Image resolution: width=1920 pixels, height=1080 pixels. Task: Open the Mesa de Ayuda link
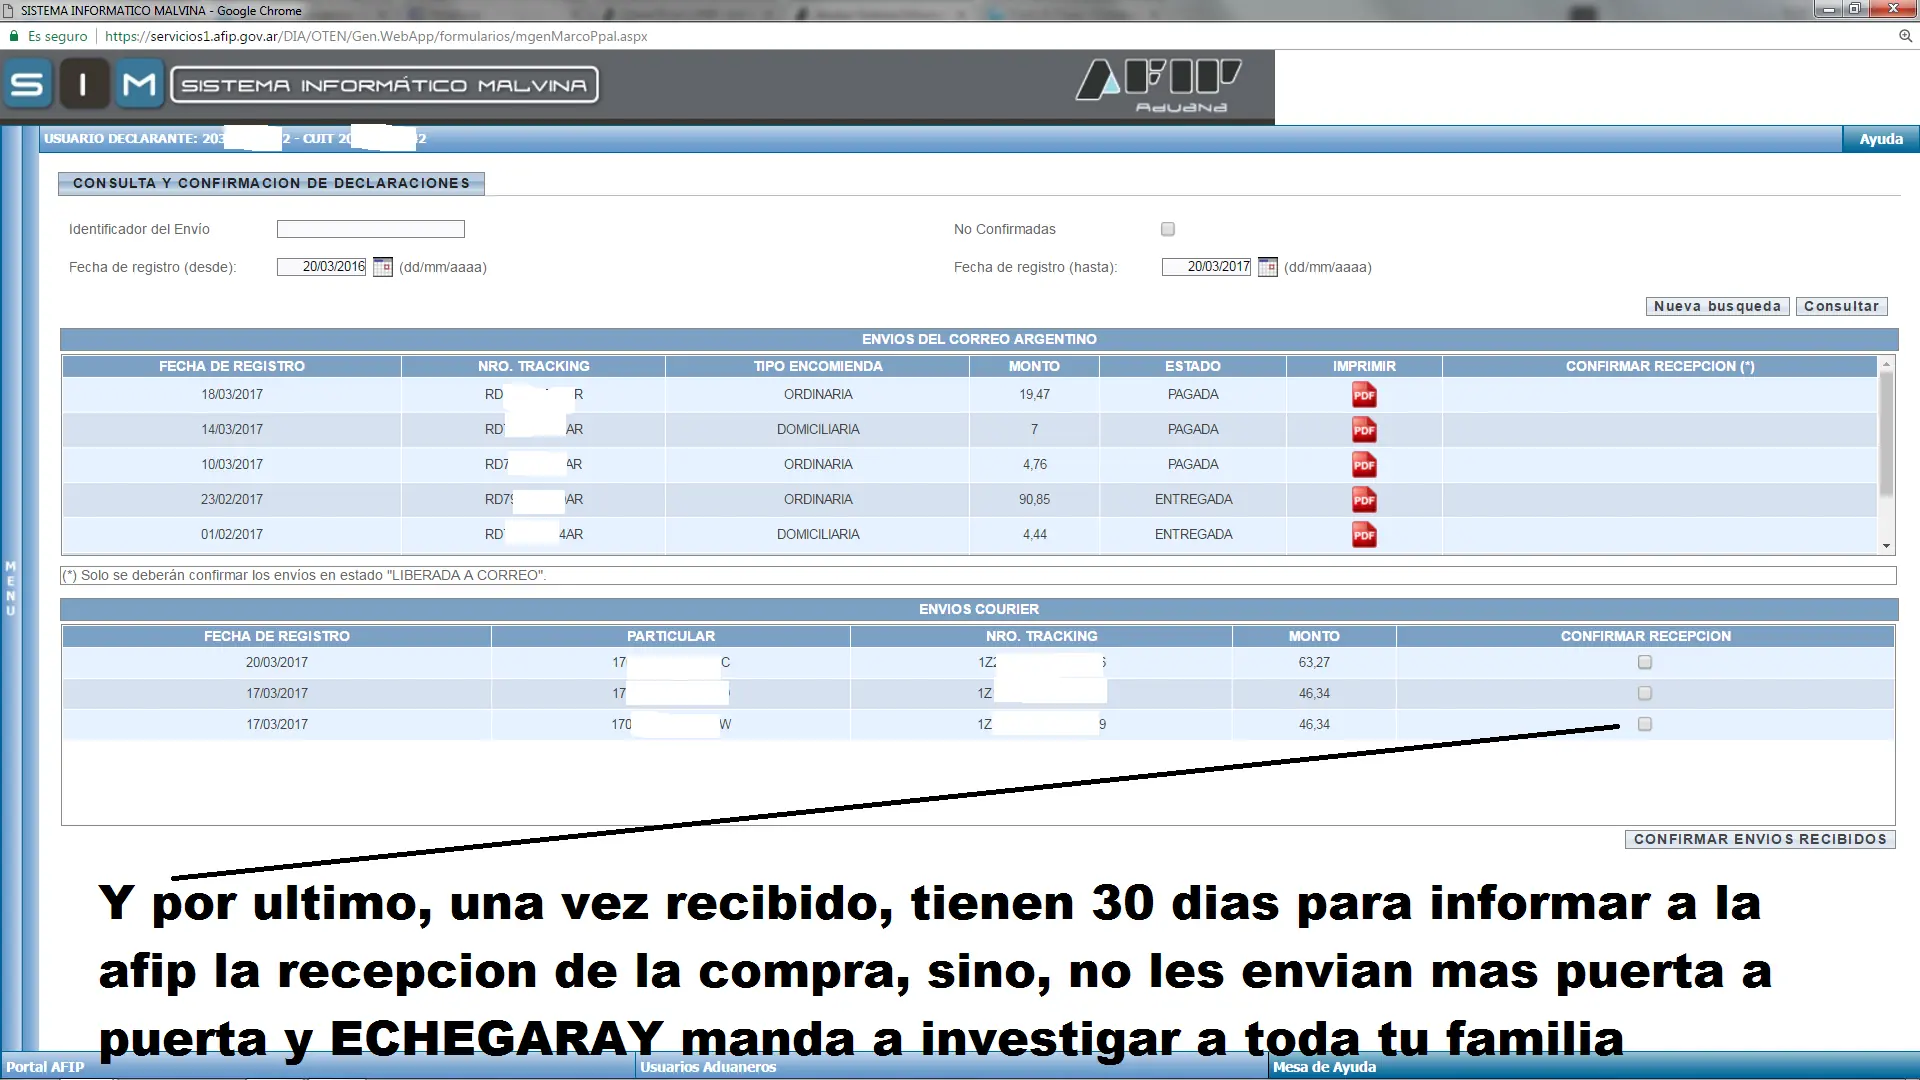[1324, 1067]
